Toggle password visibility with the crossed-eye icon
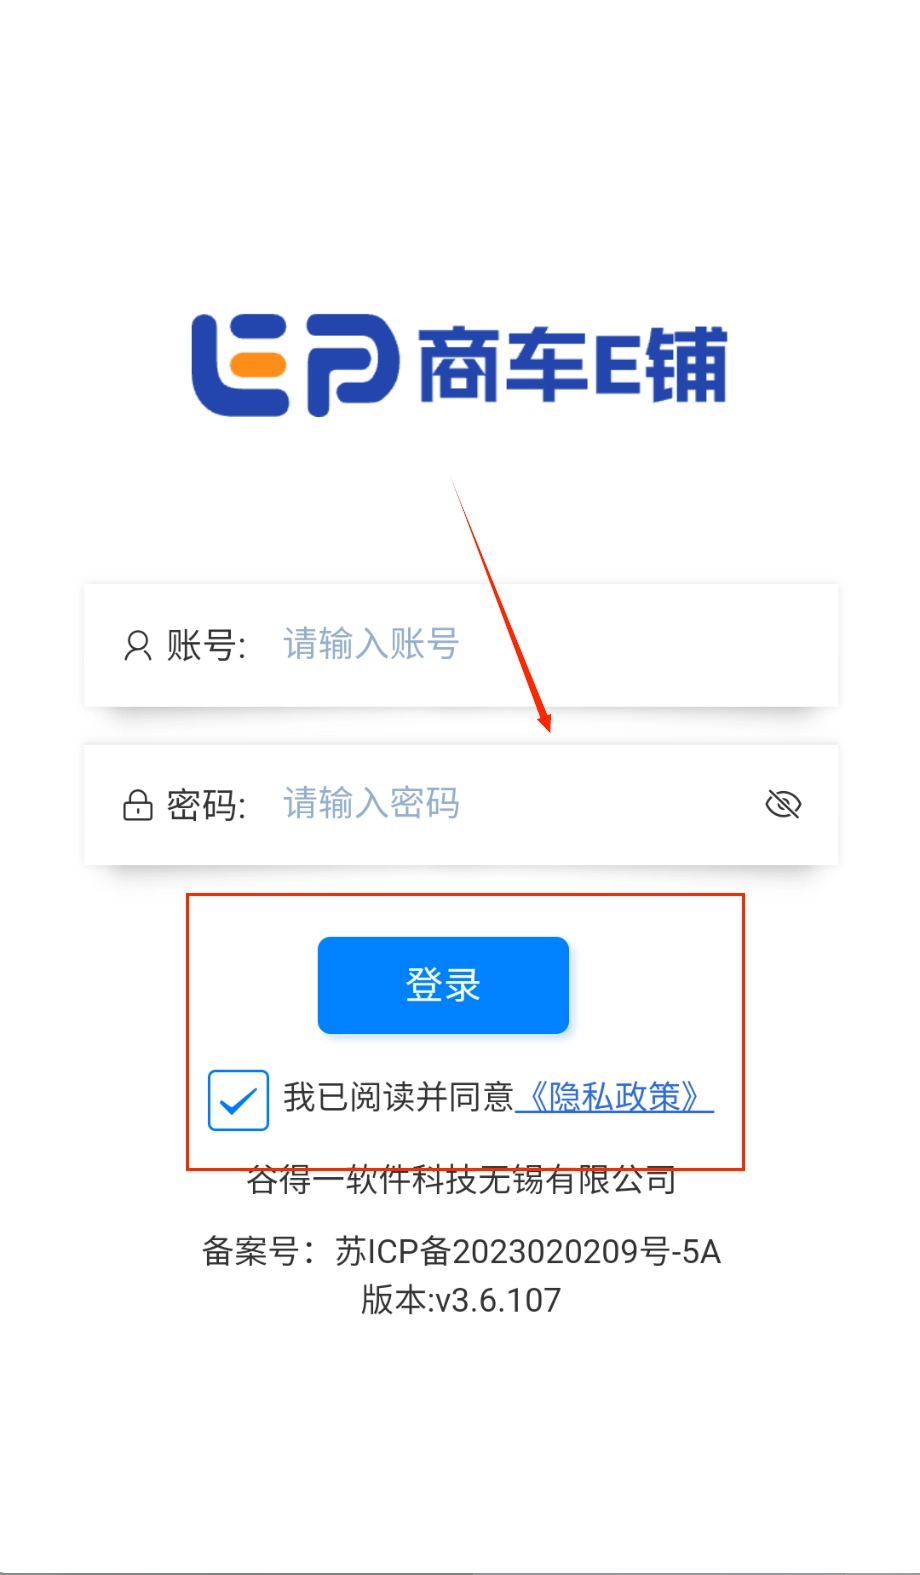Screen dimensions: 920x1575 click(783, 804)
